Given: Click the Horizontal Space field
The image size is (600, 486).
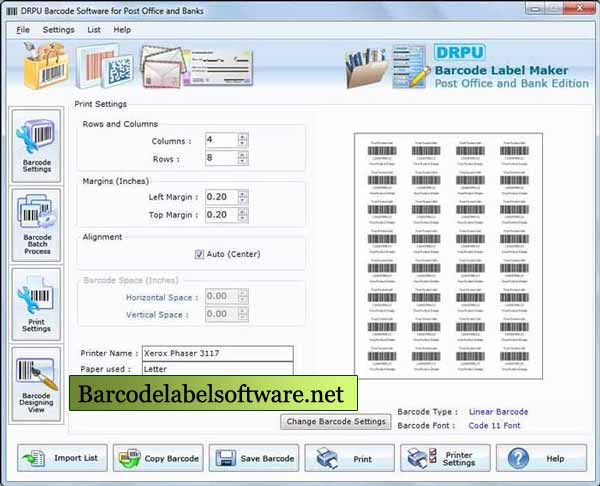Looking at the screenshot, I should pos(222,296).
